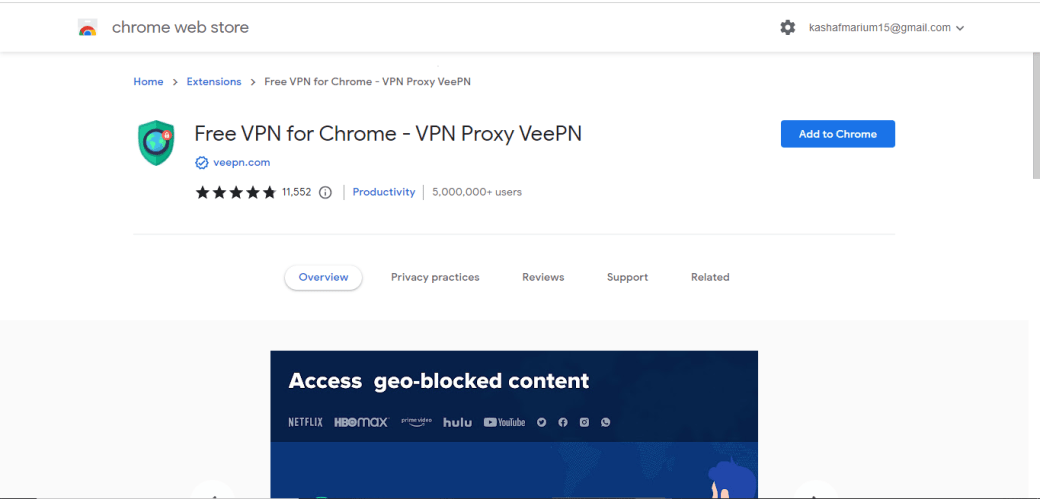Click the five-star rating display
The height and width of the screenshot is (499, 1040).
(235, 192)
